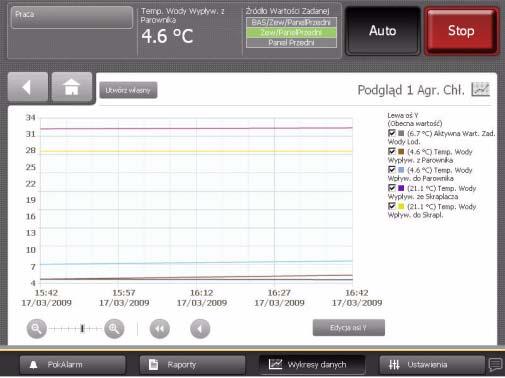
Task: Click the 16:12 time axis label
Action: pos(202,293)
